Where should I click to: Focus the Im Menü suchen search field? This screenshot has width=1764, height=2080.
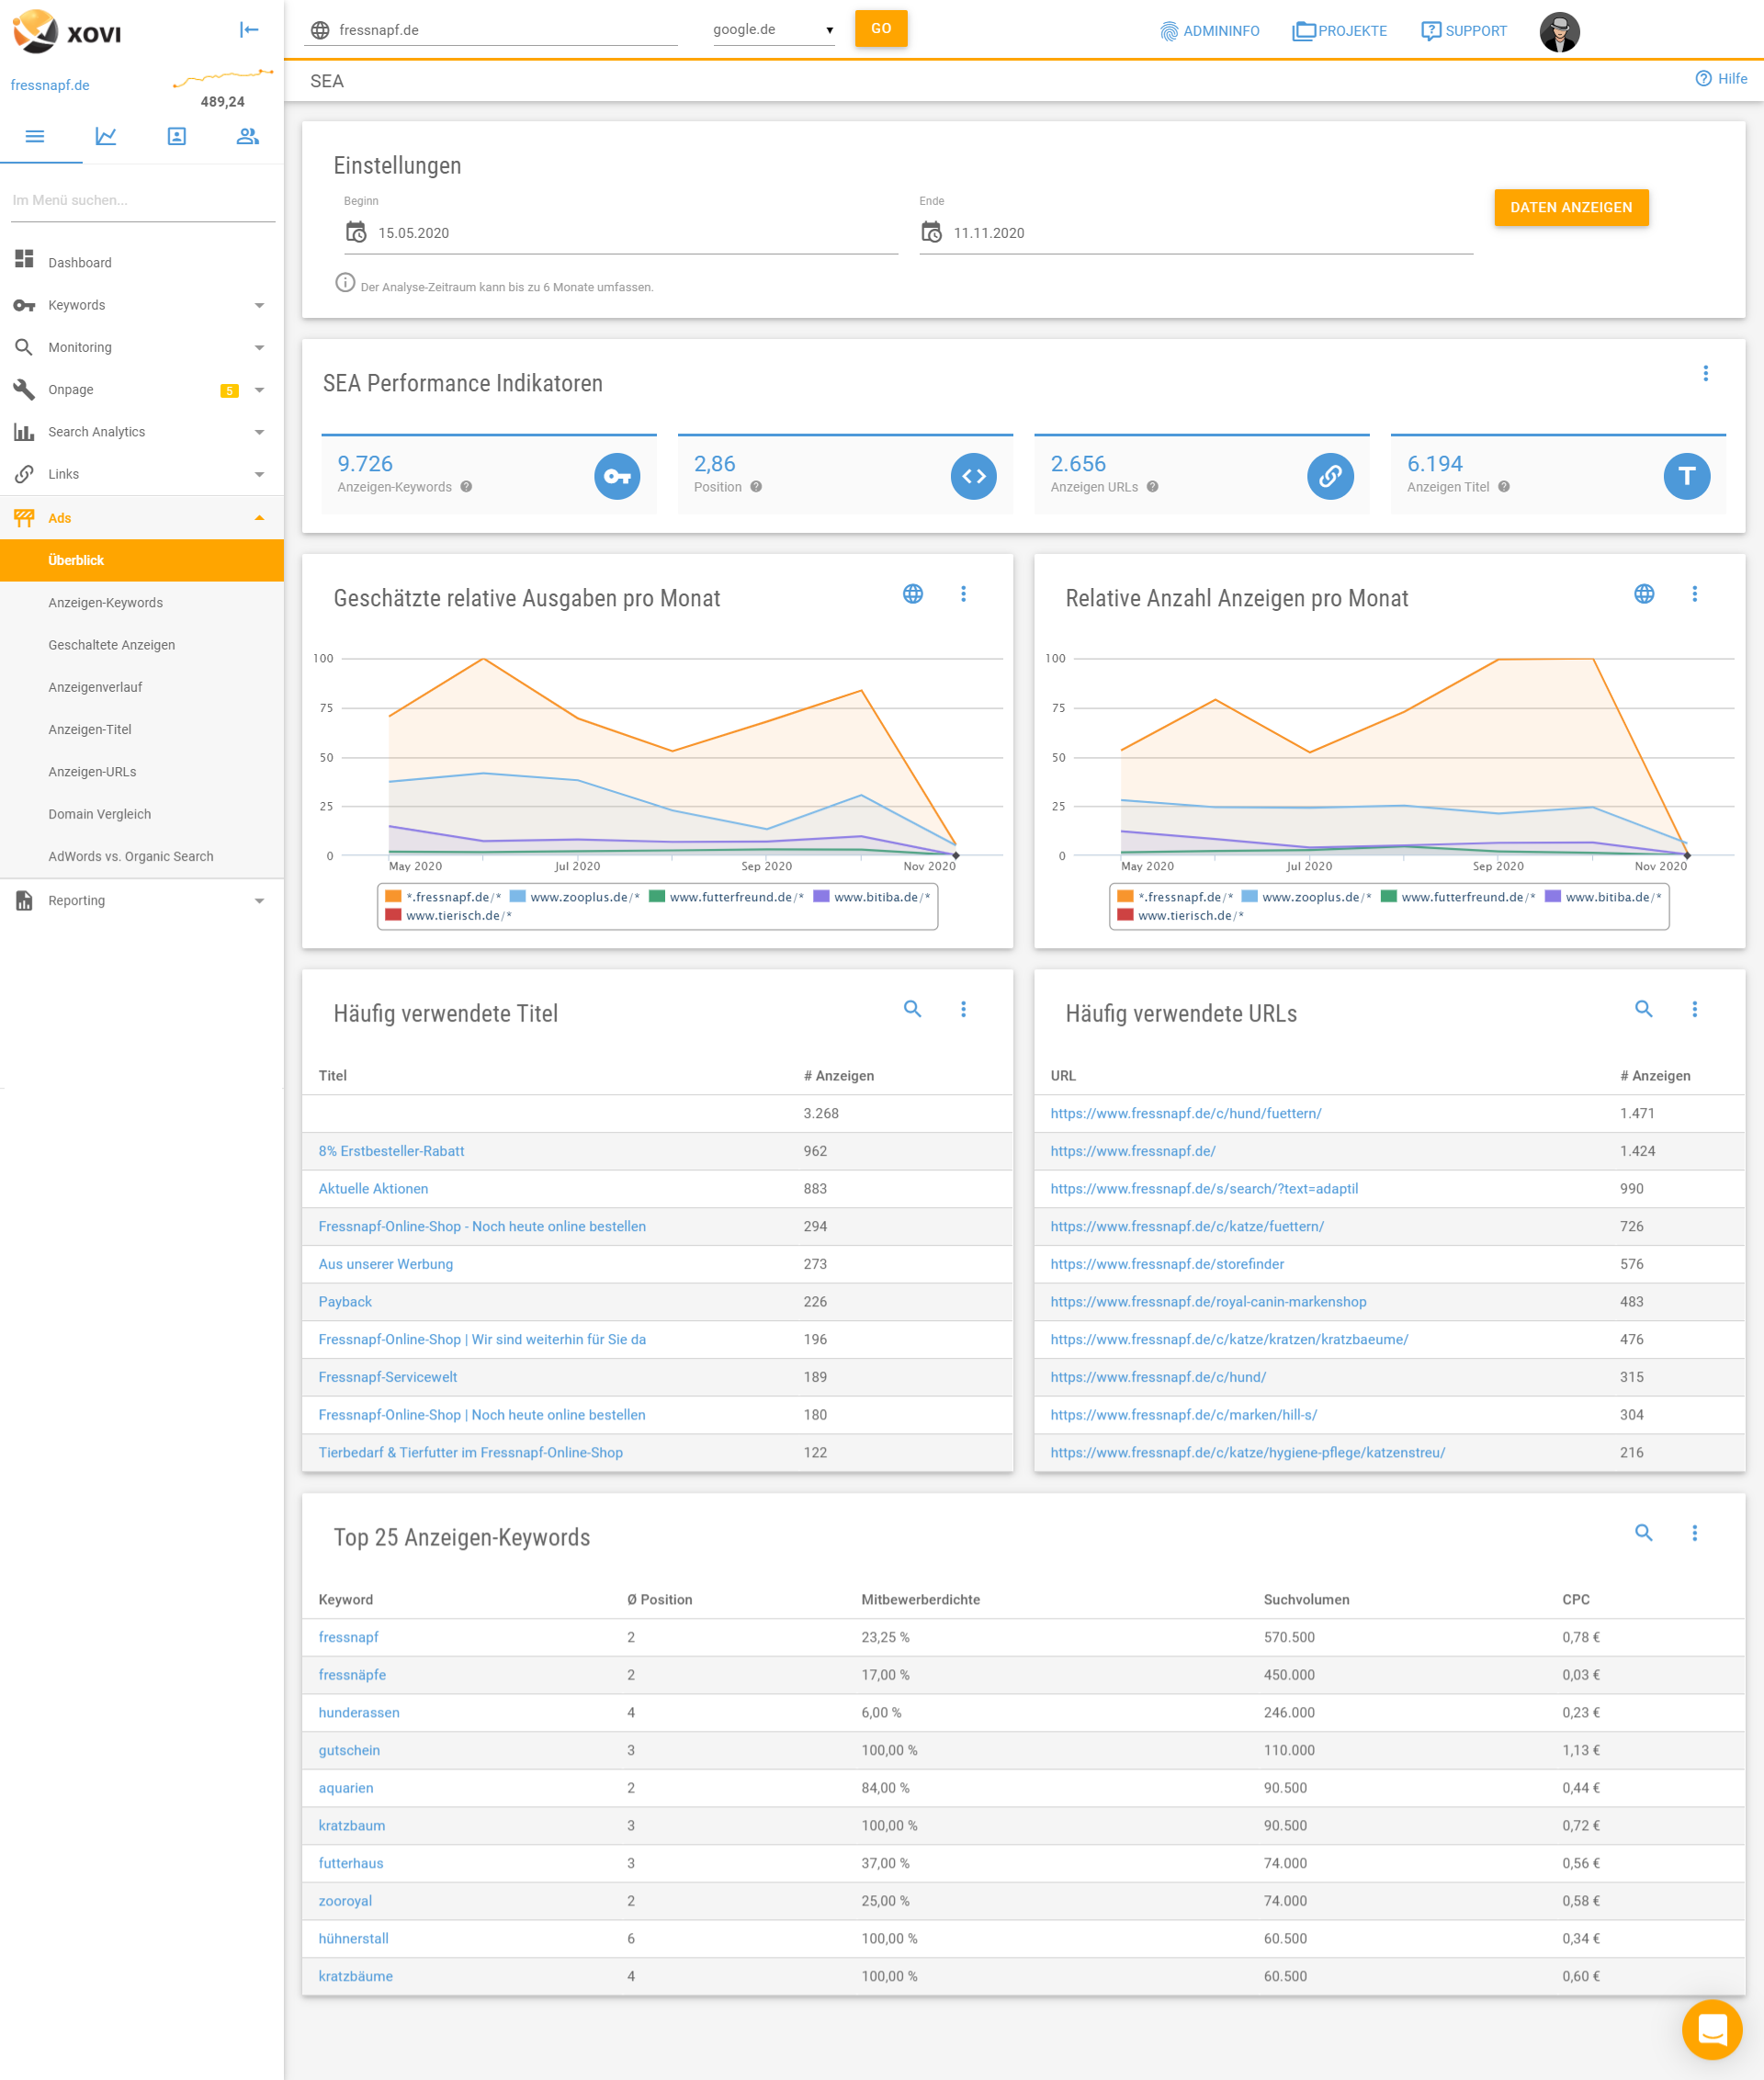tap(142, 200)
